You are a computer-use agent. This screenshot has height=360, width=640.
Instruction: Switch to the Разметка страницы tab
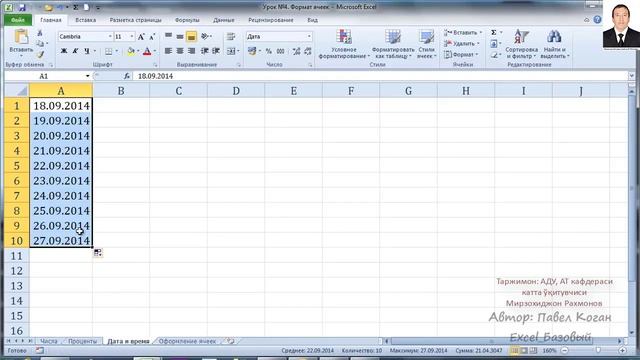tap(136, 20)
